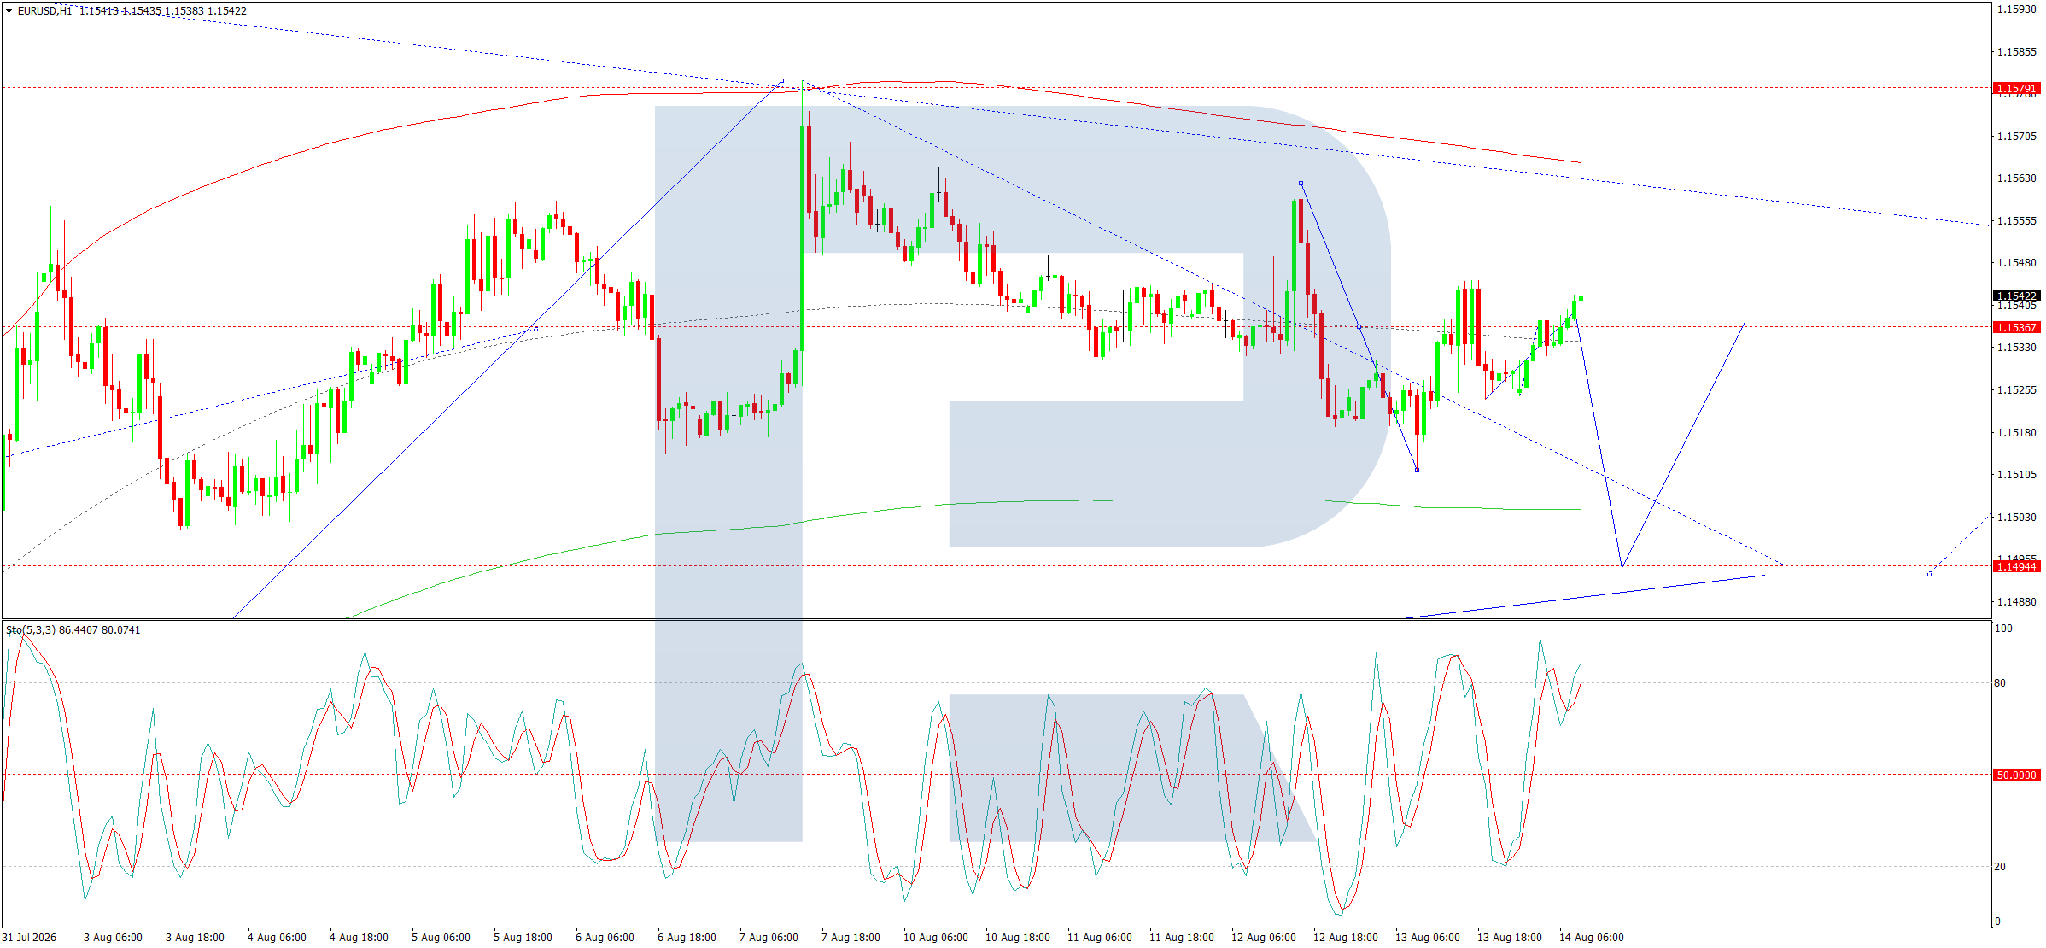Click the red 1.14944 price level label
Image resolution: width=2046 pixels, height=948 pixels.
tap(2016, 566)
